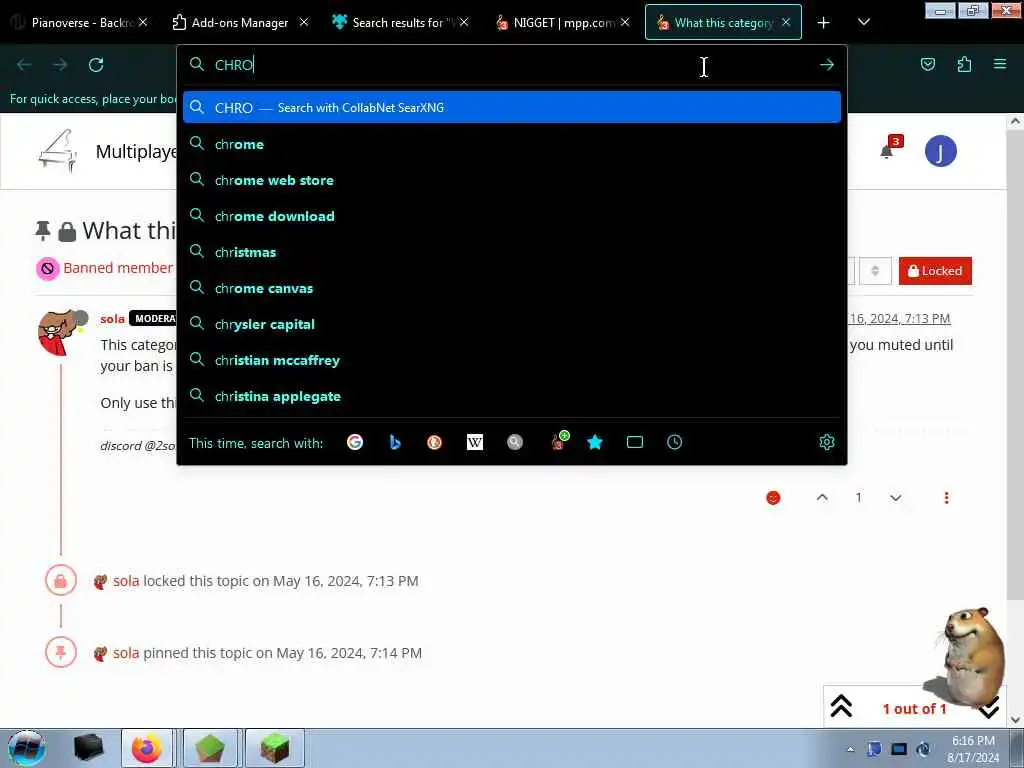The width and height of the screenshot is (1024, 768).
Task: Open the Extensions puzzle icon
Action: pyautogui.click(x=964, y=64)
